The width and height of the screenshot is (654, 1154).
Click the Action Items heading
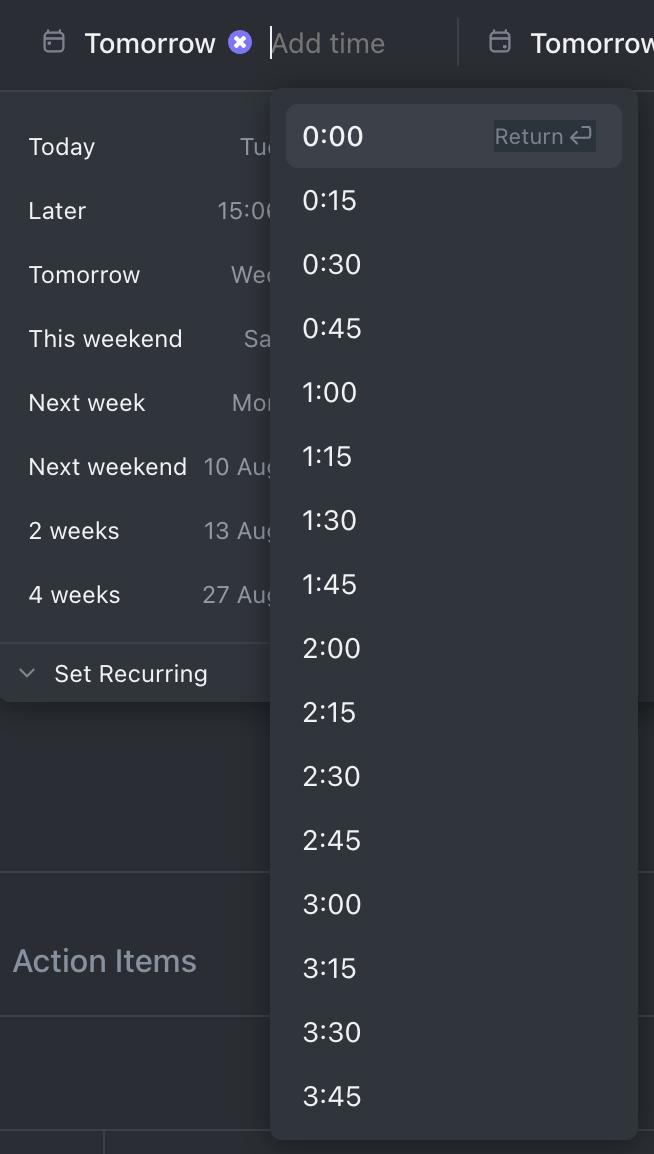(105, 961)
